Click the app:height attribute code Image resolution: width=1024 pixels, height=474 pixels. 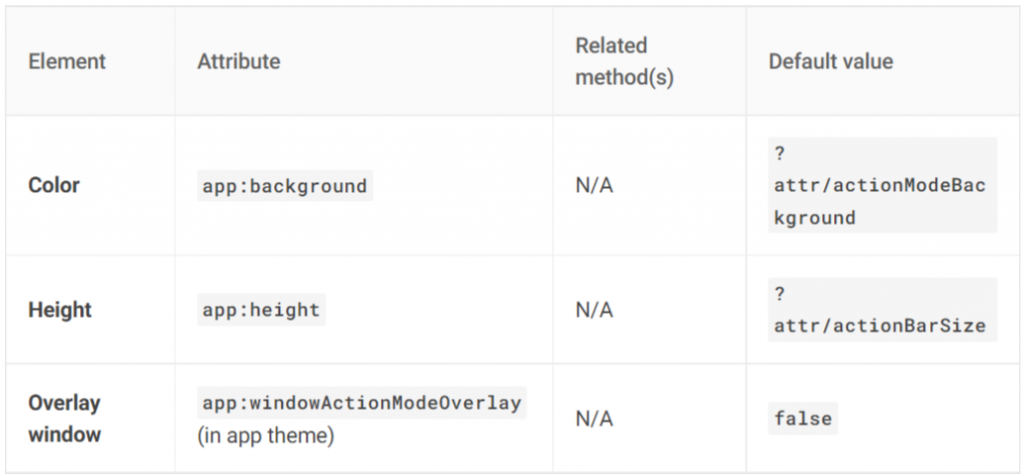[262, 310]
